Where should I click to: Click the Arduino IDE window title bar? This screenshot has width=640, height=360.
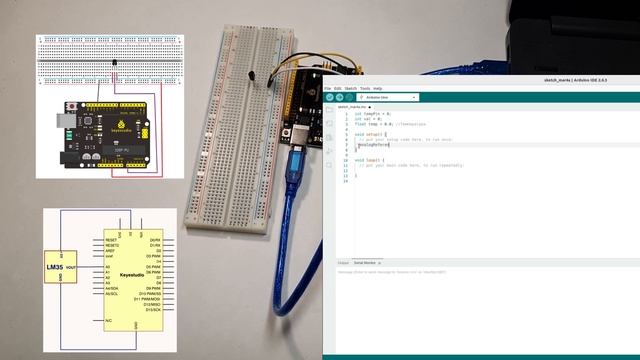[482, 80]
